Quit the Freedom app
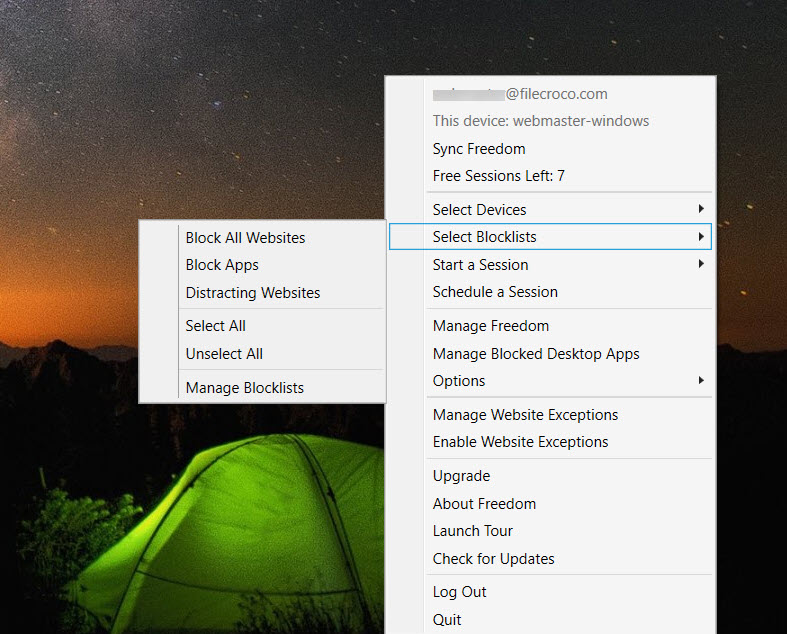Screen dimensions: 787x634 pyautogui.click(x=550, y=620)
